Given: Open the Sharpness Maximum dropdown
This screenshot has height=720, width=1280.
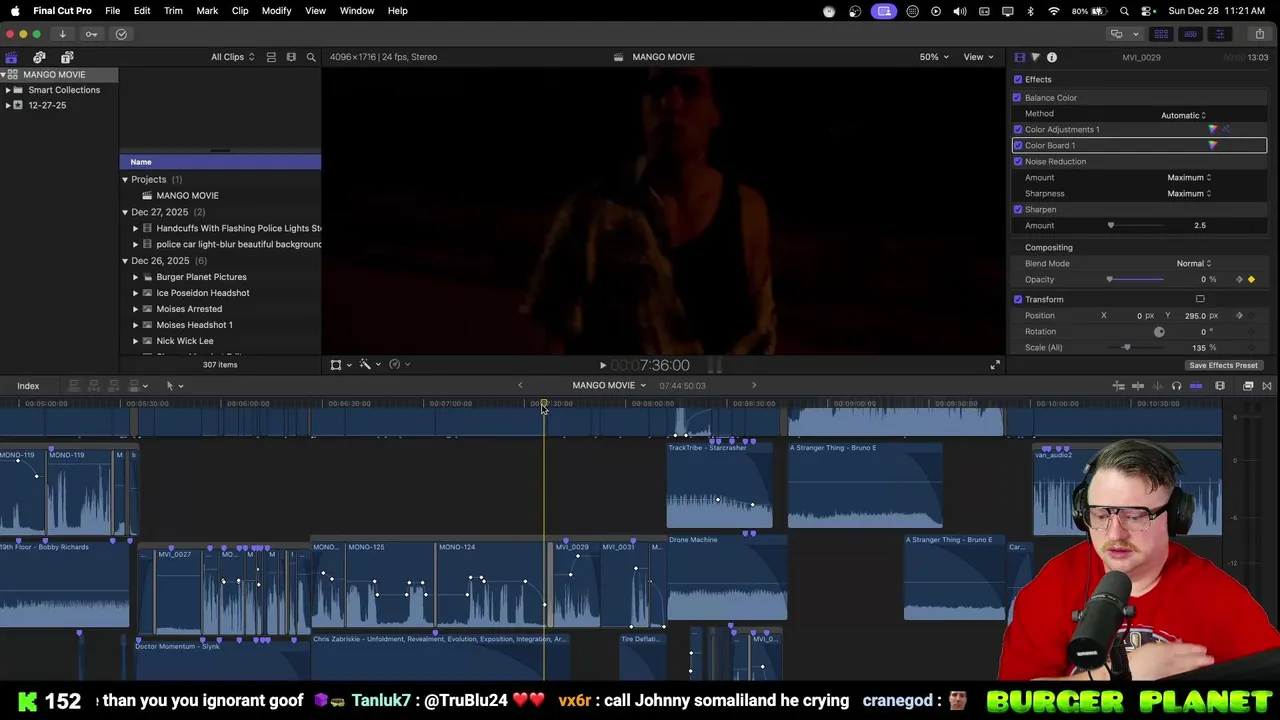Looking at the screenshot, I should tap(1189, 193).
